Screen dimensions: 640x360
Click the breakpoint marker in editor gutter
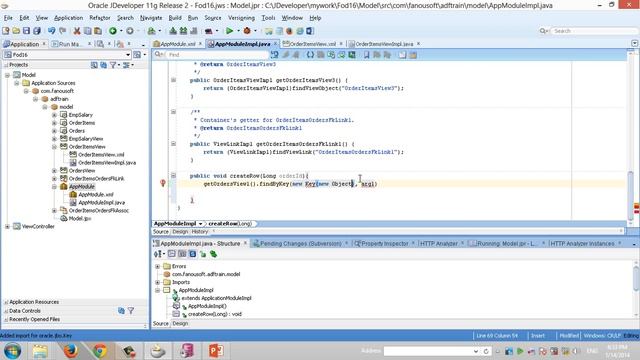pyautogui.click(x=163, y=183)
